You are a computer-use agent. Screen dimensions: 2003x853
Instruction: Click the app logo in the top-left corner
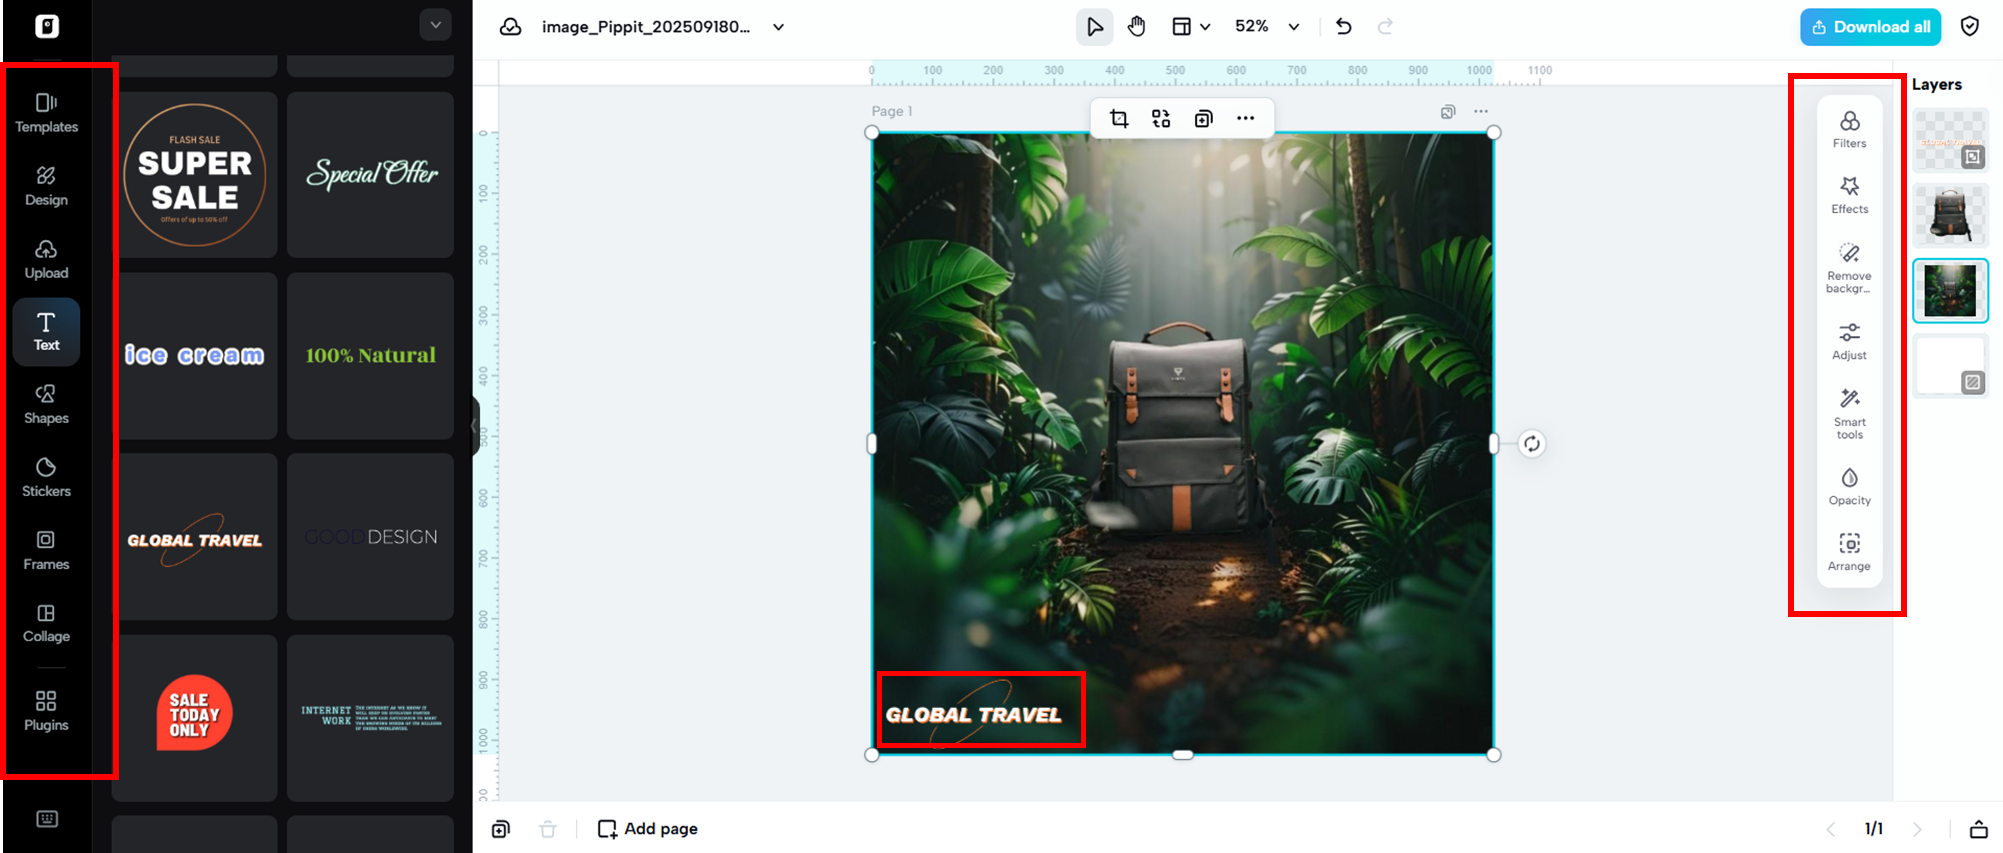coord(47,26)
